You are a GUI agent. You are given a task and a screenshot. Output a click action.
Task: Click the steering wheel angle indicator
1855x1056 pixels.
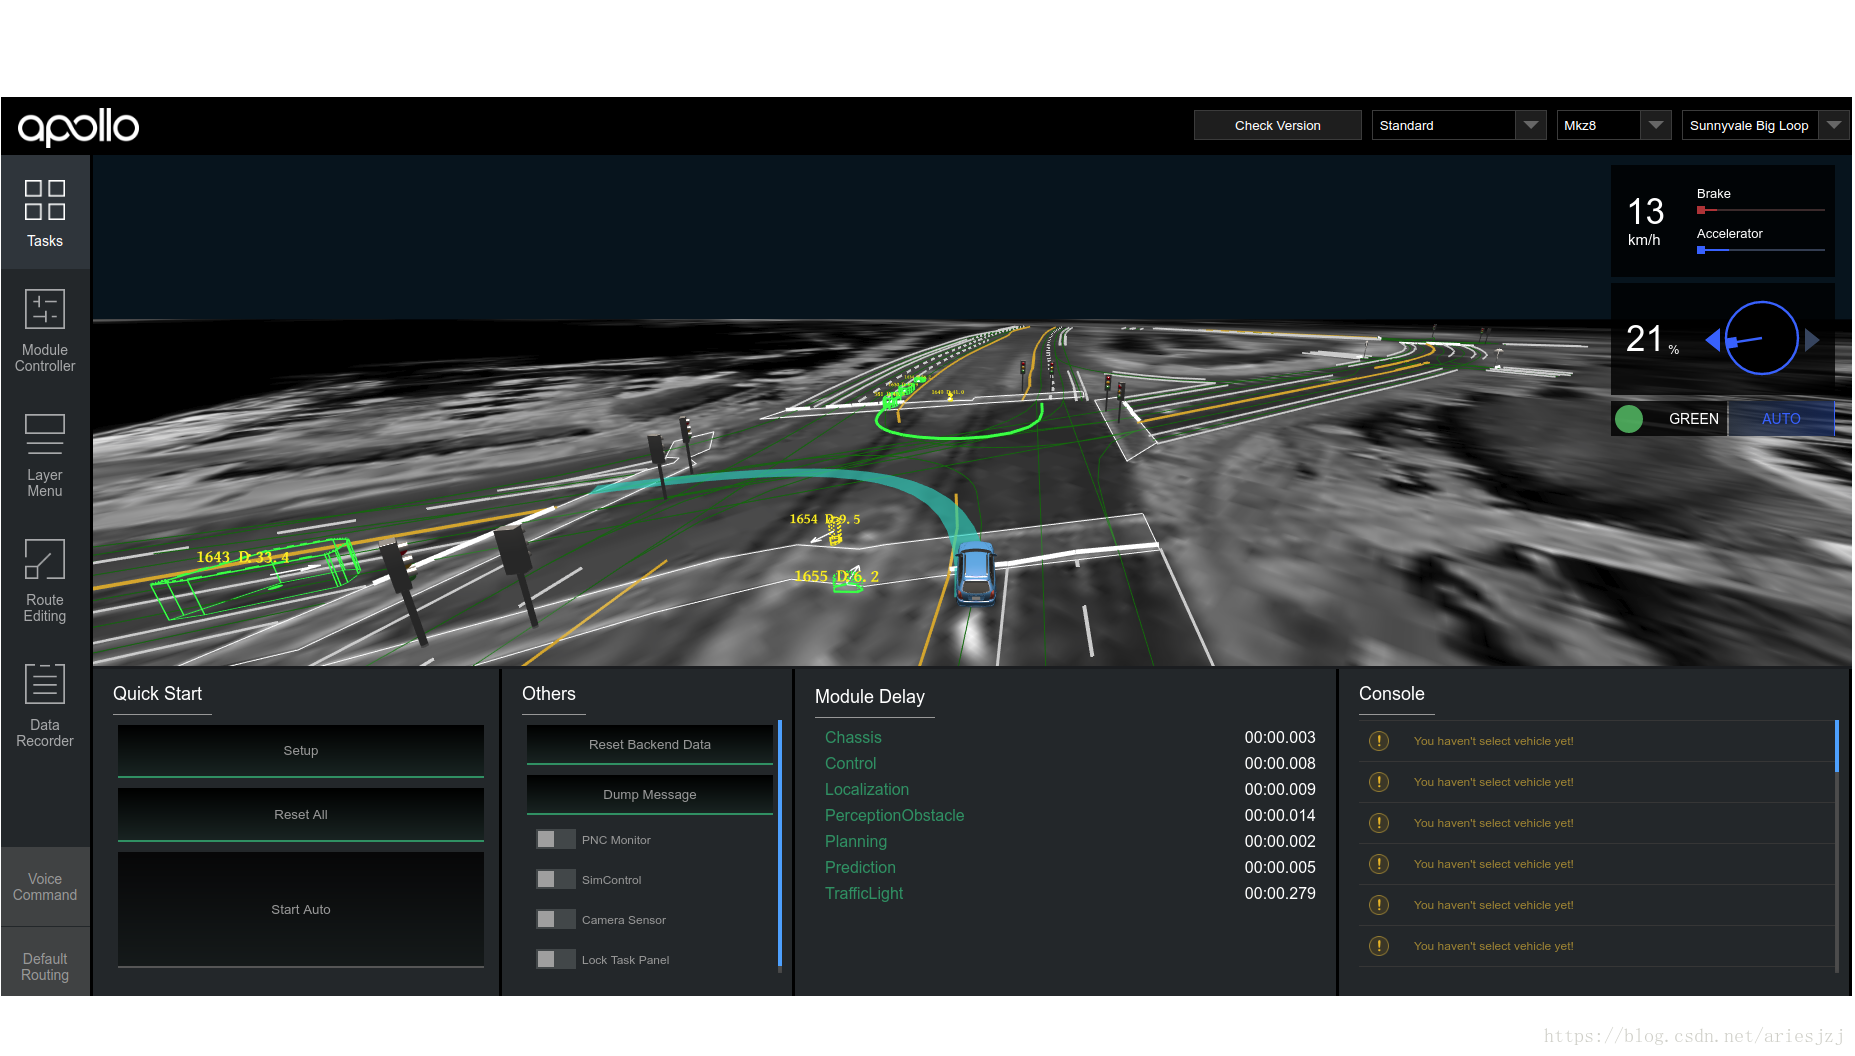1762,338
